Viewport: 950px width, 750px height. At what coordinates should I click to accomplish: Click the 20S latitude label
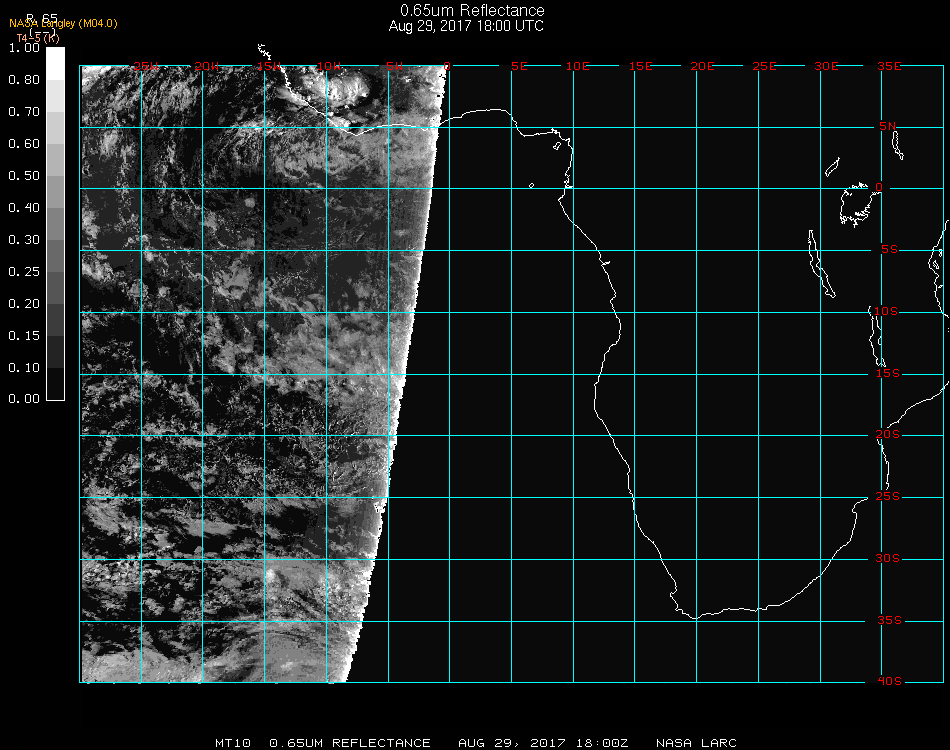(888, 435)
